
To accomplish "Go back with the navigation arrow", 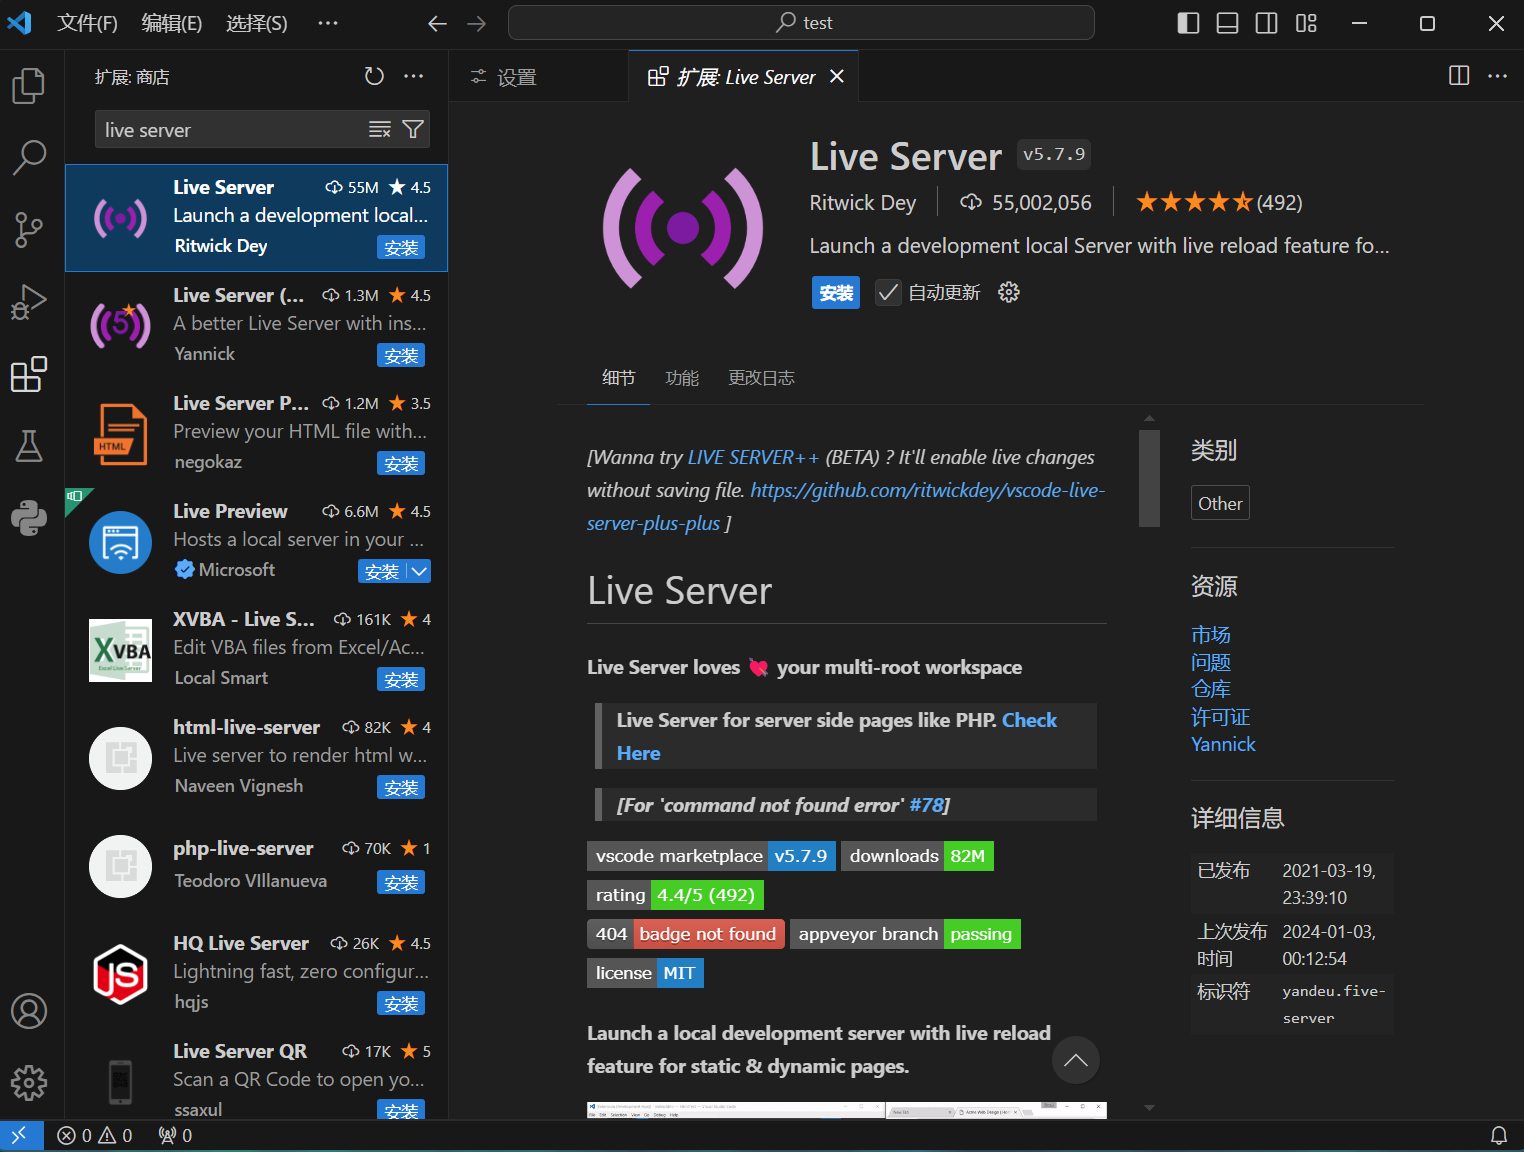I will click(x=437, y=23).
